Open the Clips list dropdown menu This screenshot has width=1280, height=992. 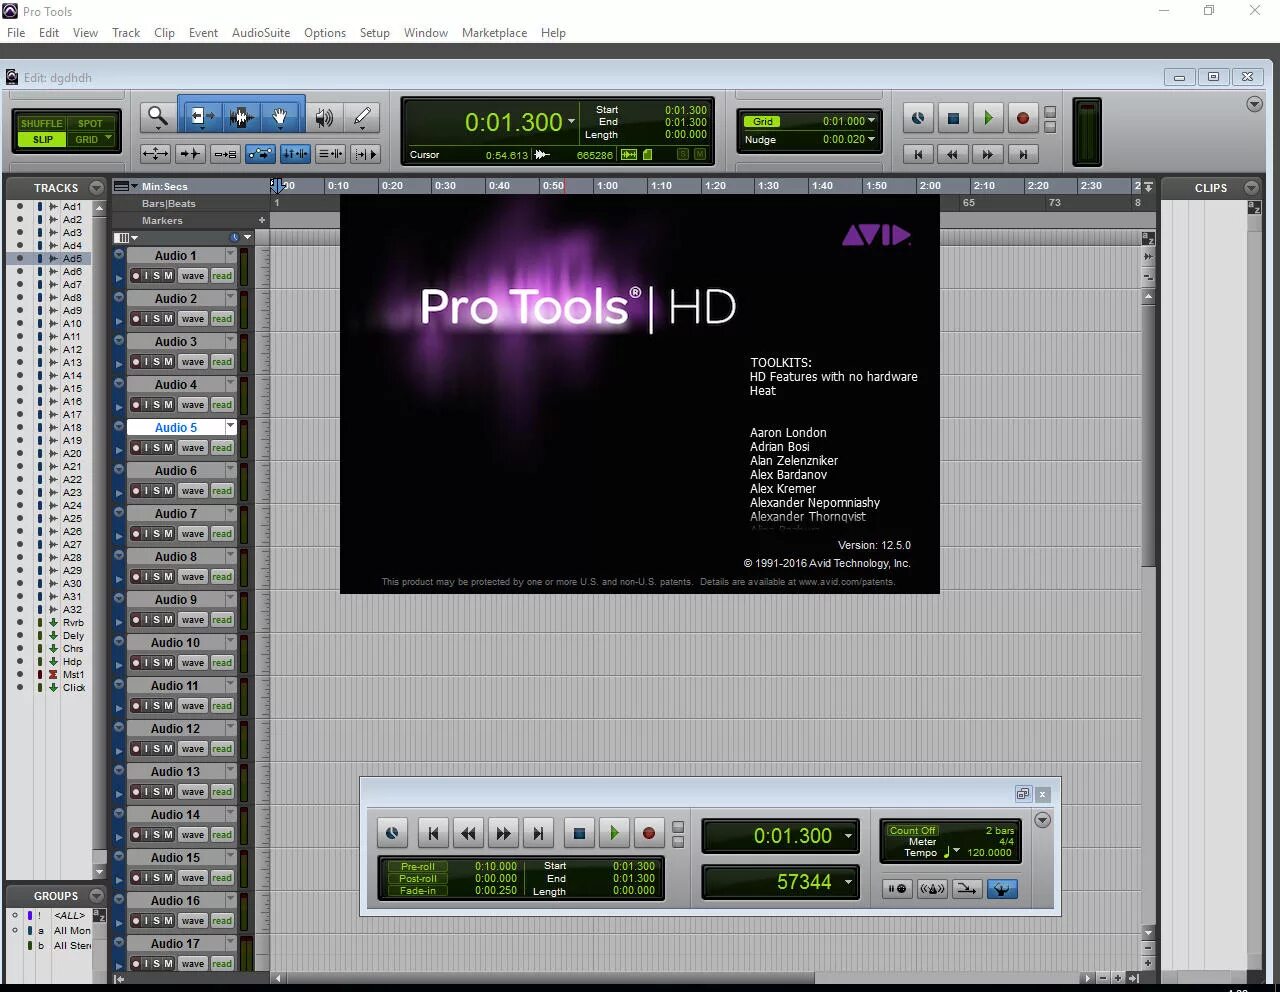[x=1251, y=187]
